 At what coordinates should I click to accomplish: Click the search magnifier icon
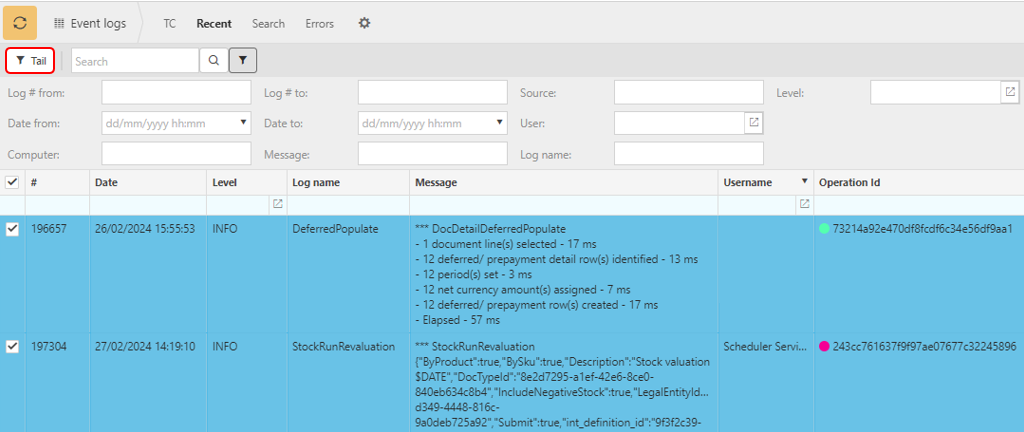(213, 61)
